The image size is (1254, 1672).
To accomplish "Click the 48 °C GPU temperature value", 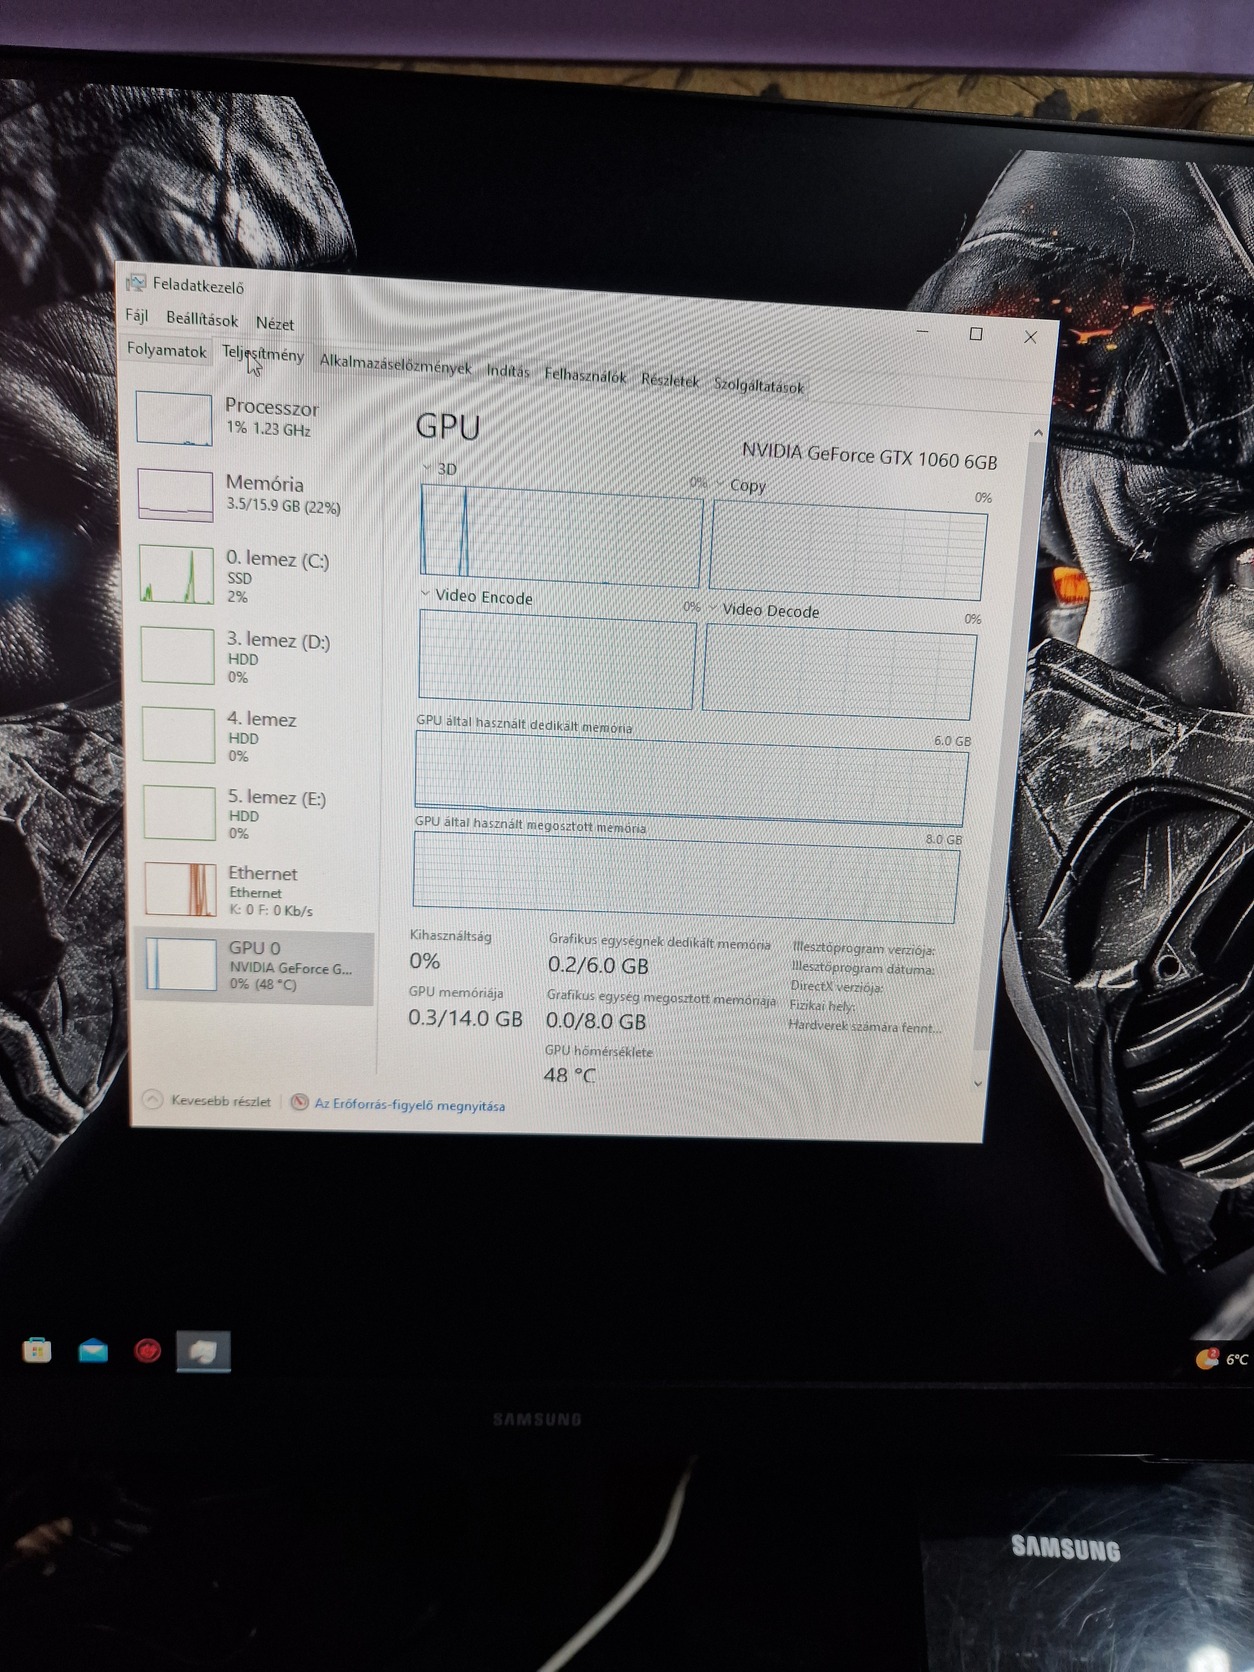I will [x=569, y=1075].
